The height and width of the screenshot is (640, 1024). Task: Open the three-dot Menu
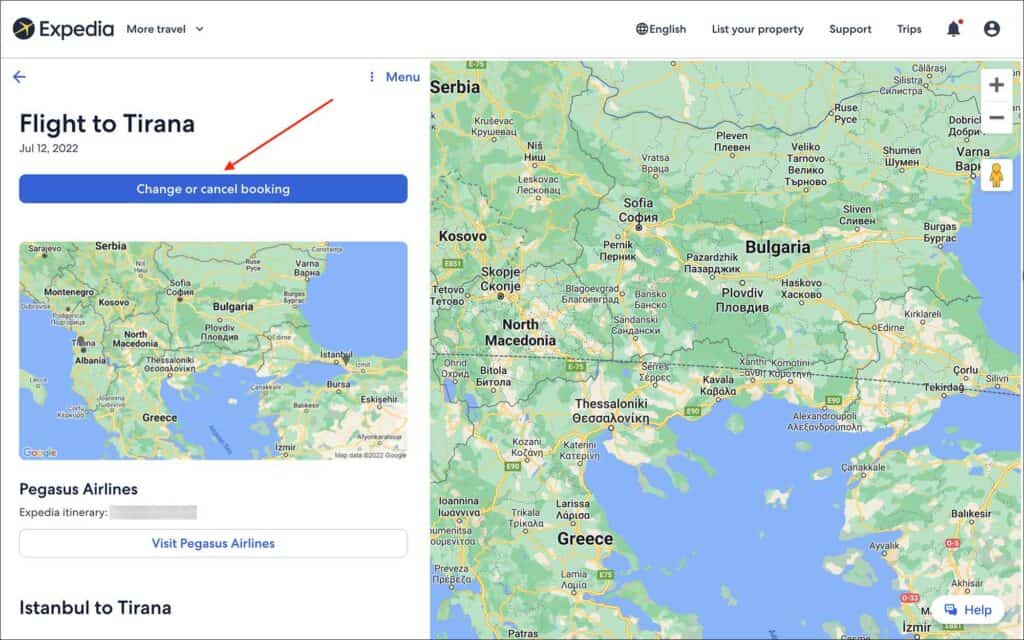tap(394, 76)
